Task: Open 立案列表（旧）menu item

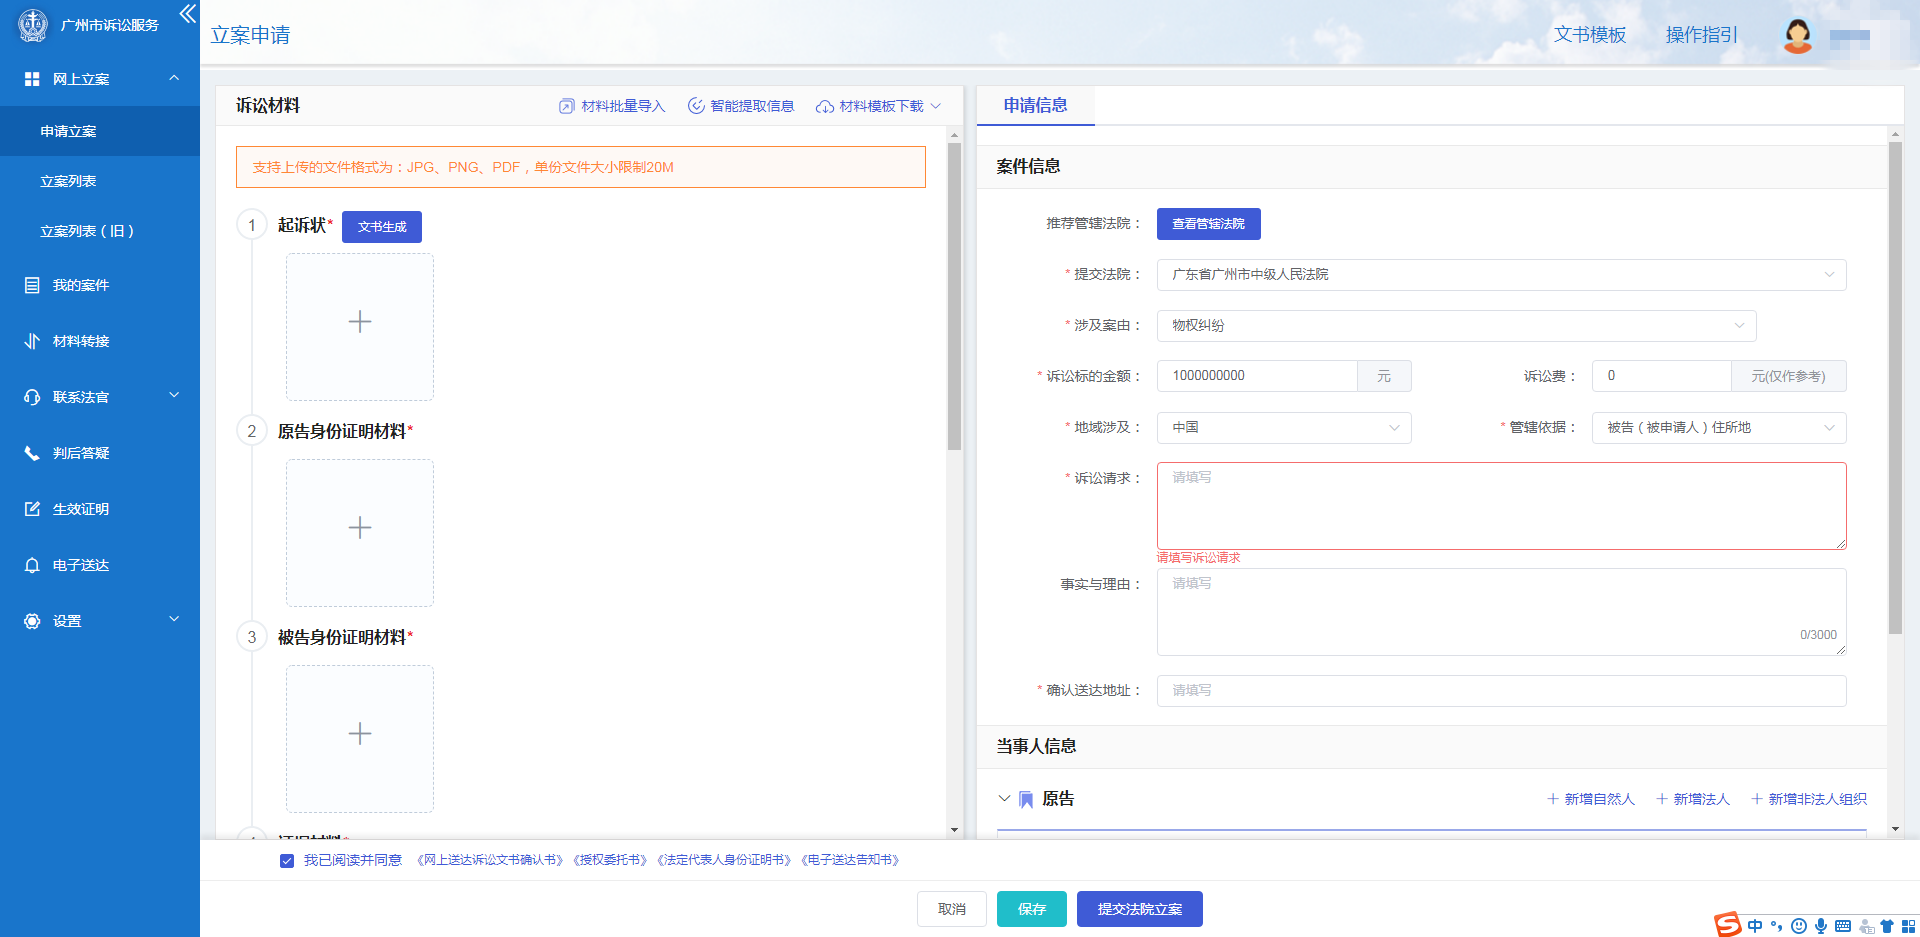Action: 100,231
